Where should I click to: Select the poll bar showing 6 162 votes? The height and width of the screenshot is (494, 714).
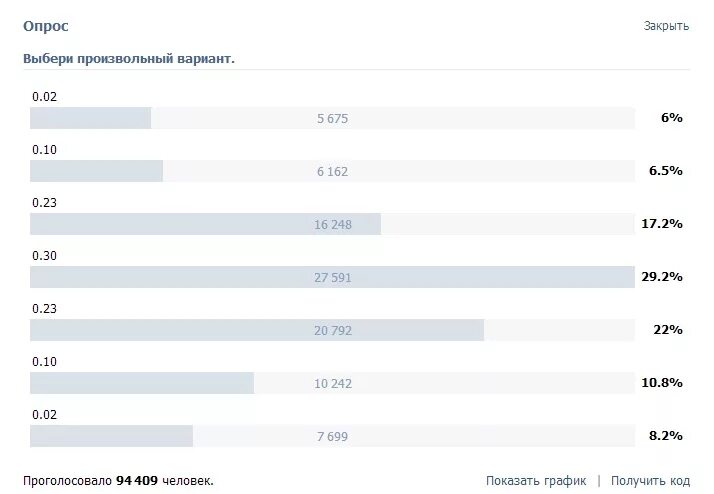point(332,171)
